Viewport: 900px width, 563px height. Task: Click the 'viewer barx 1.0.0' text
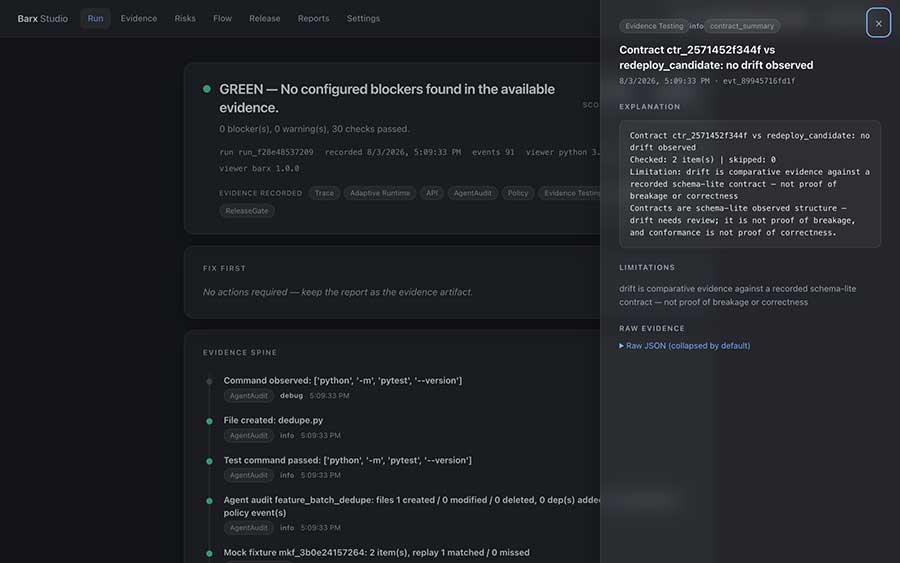tap(259, 169)
